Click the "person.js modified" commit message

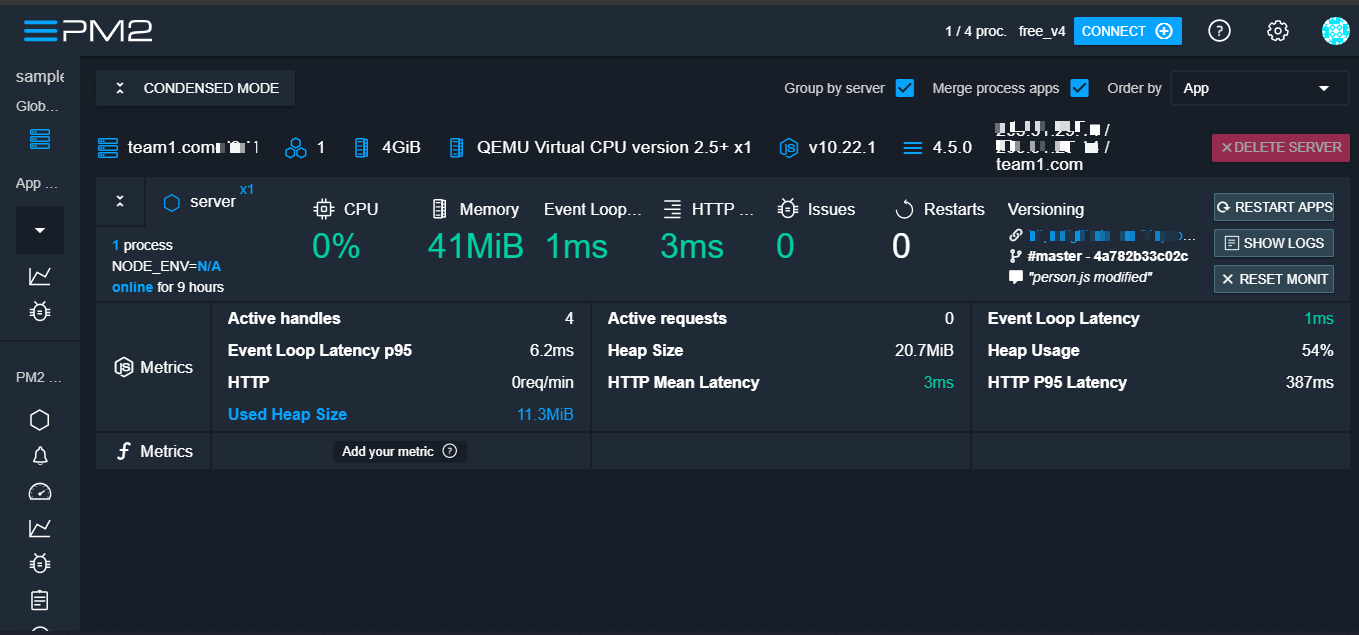pyautogui.click(x=1090, y=277)
